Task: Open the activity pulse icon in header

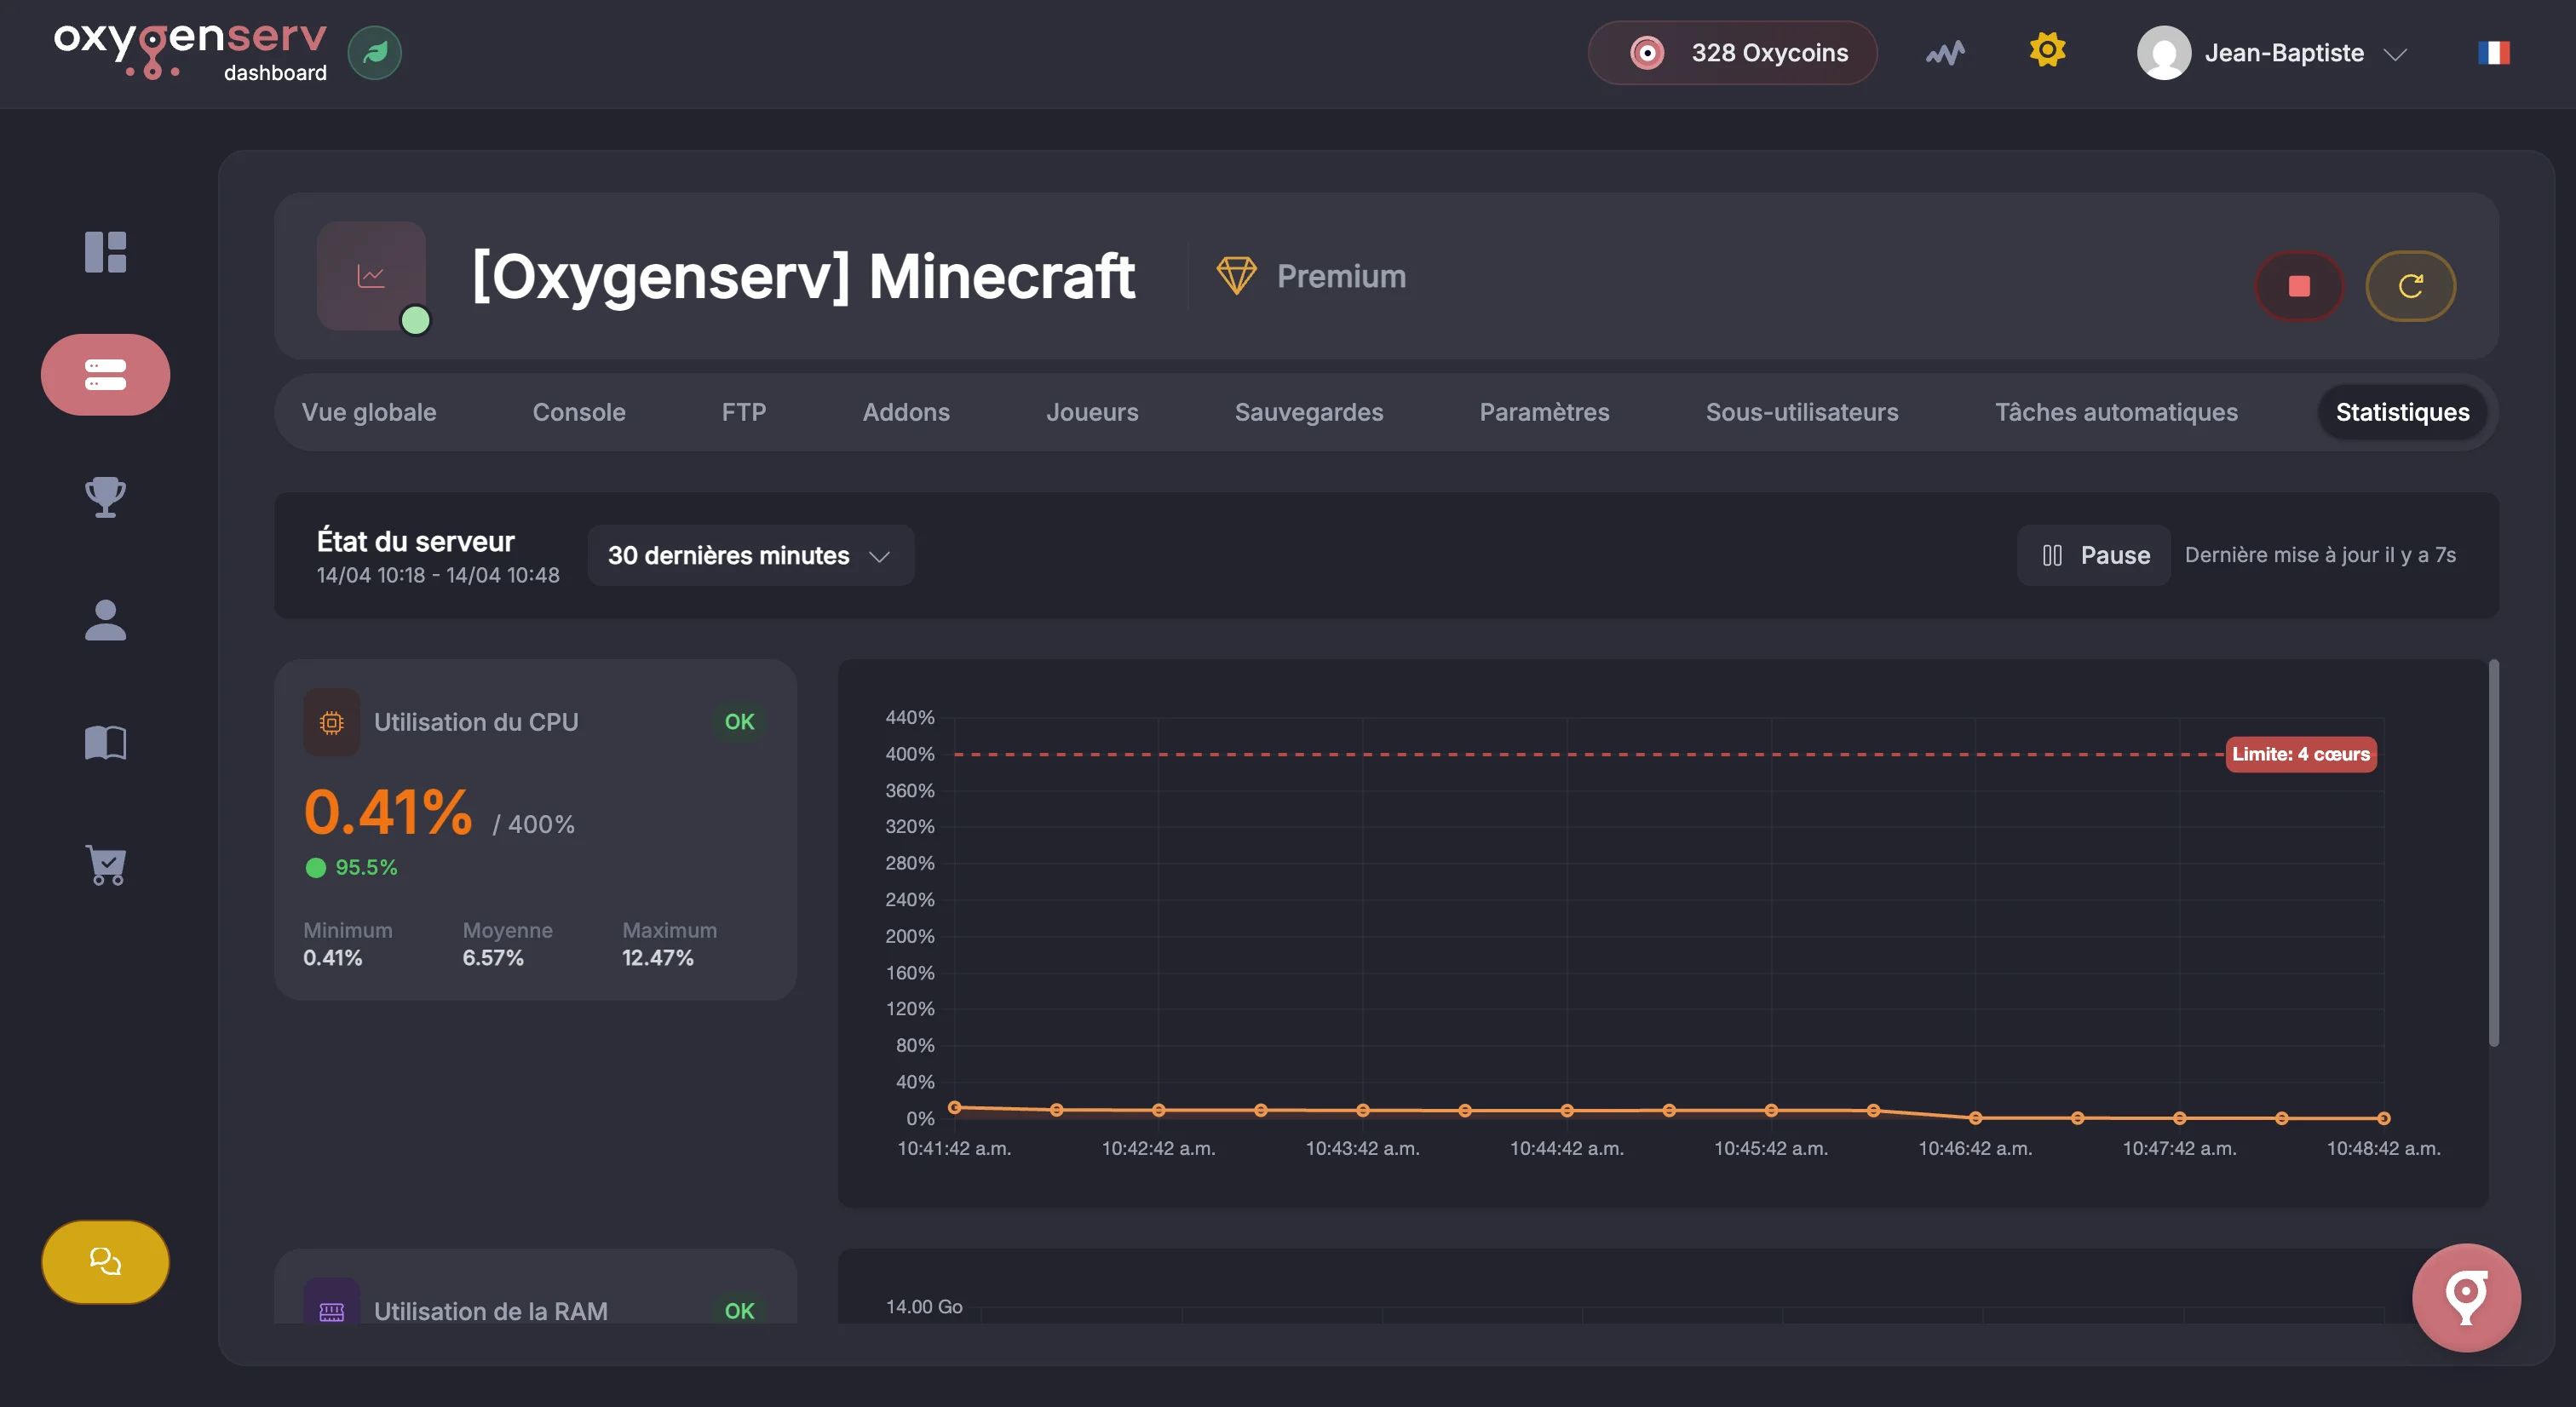Action: coord(1945,53)
